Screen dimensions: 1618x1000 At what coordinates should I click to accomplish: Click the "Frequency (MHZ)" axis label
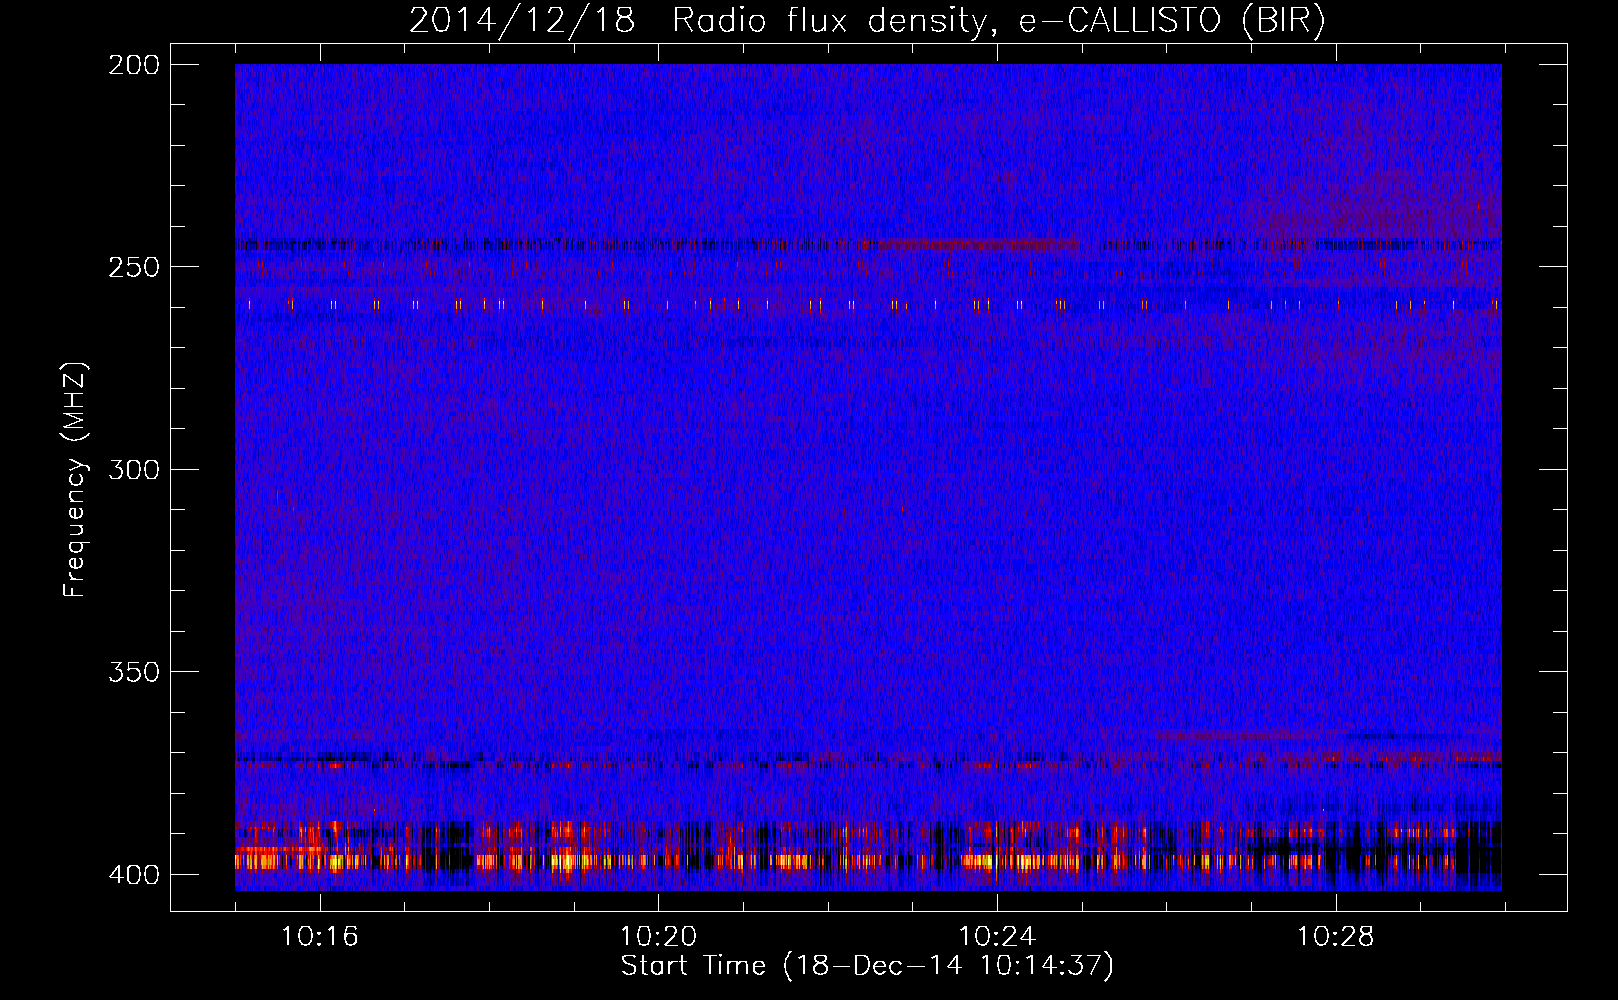pyautogui.click(x=75, y=479)
